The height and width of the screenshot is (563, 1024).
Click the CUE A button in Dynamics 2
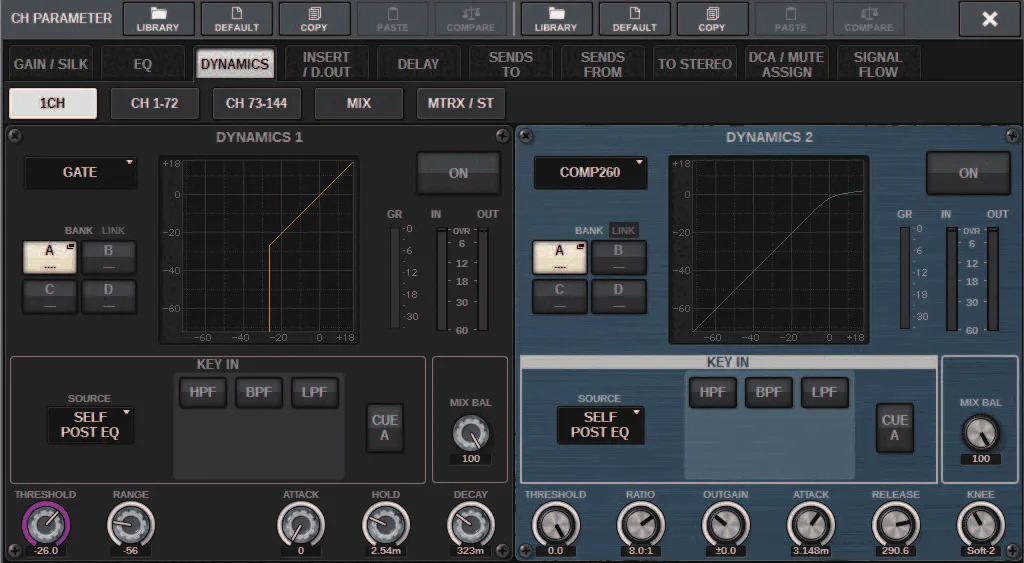pyautogui.click(x=895, y=428)
